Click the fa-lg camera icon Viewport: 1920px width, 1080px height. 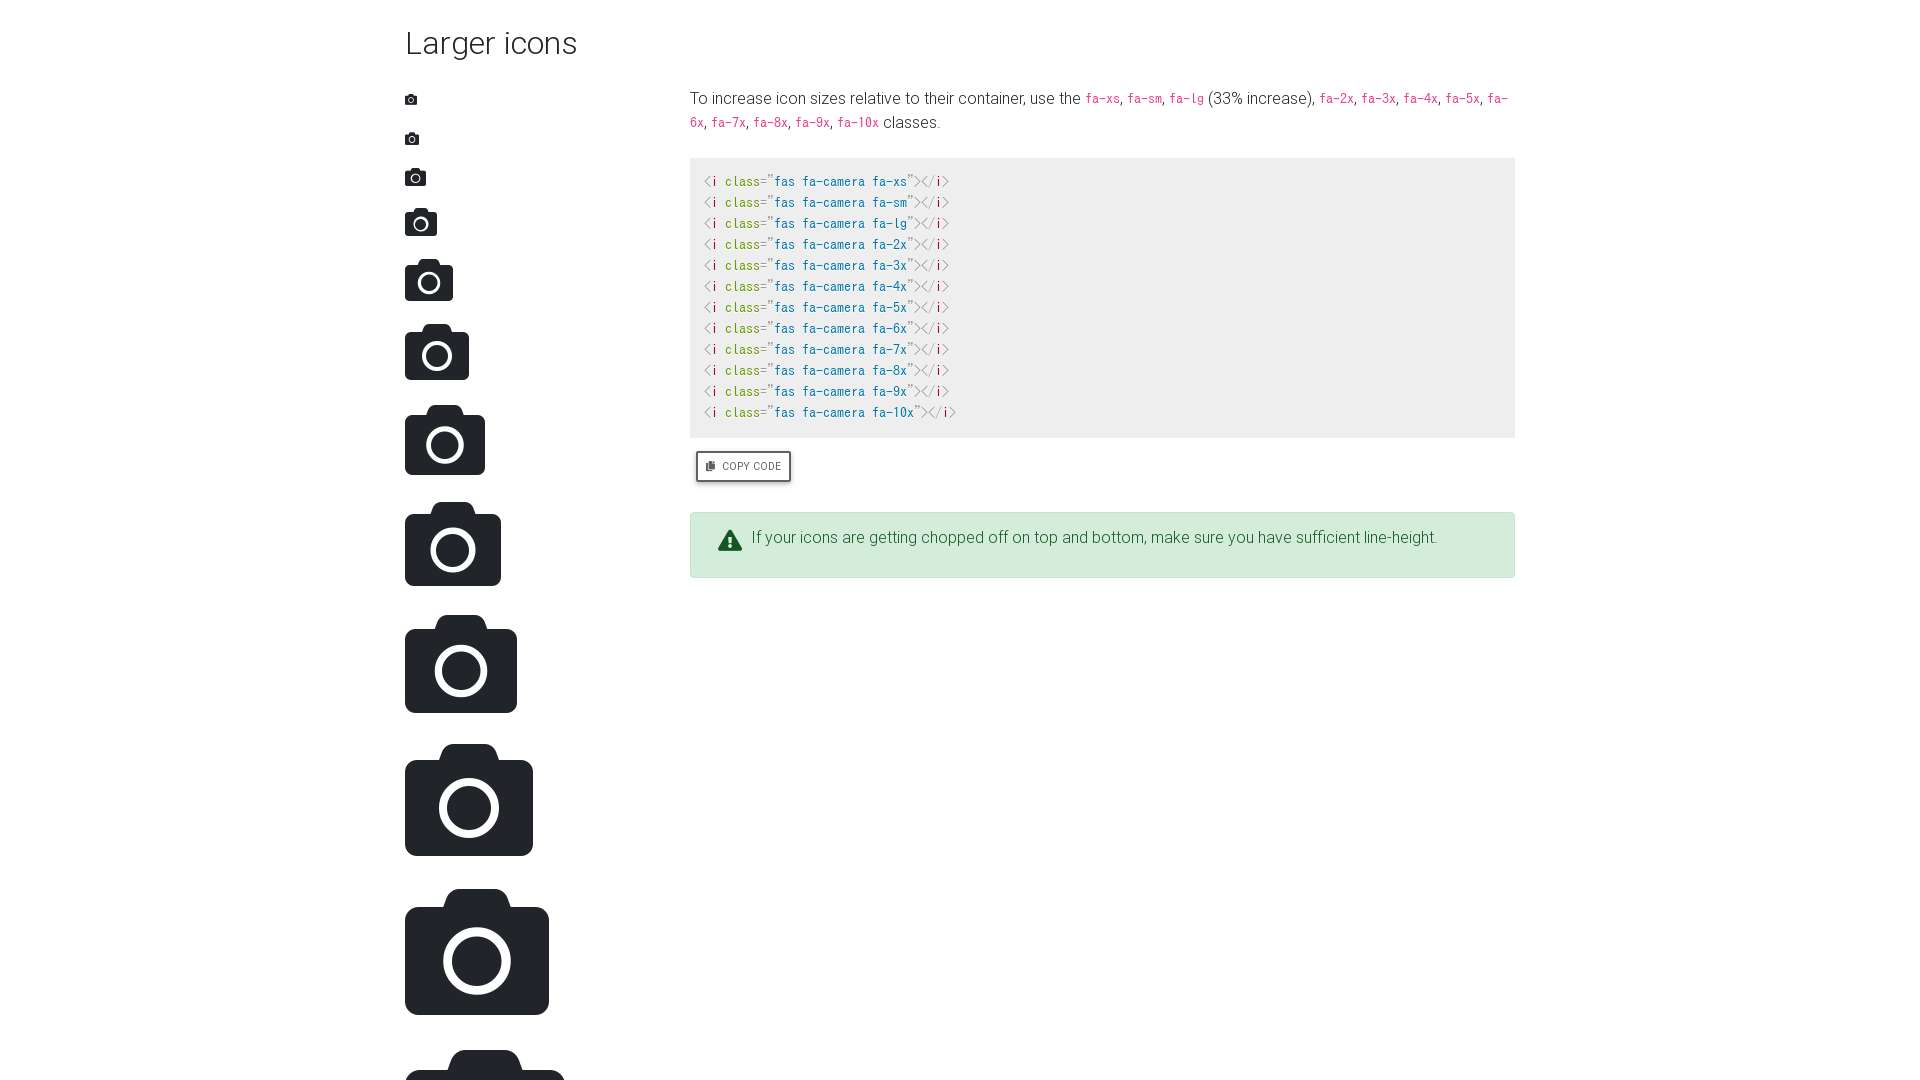[416, 177]
